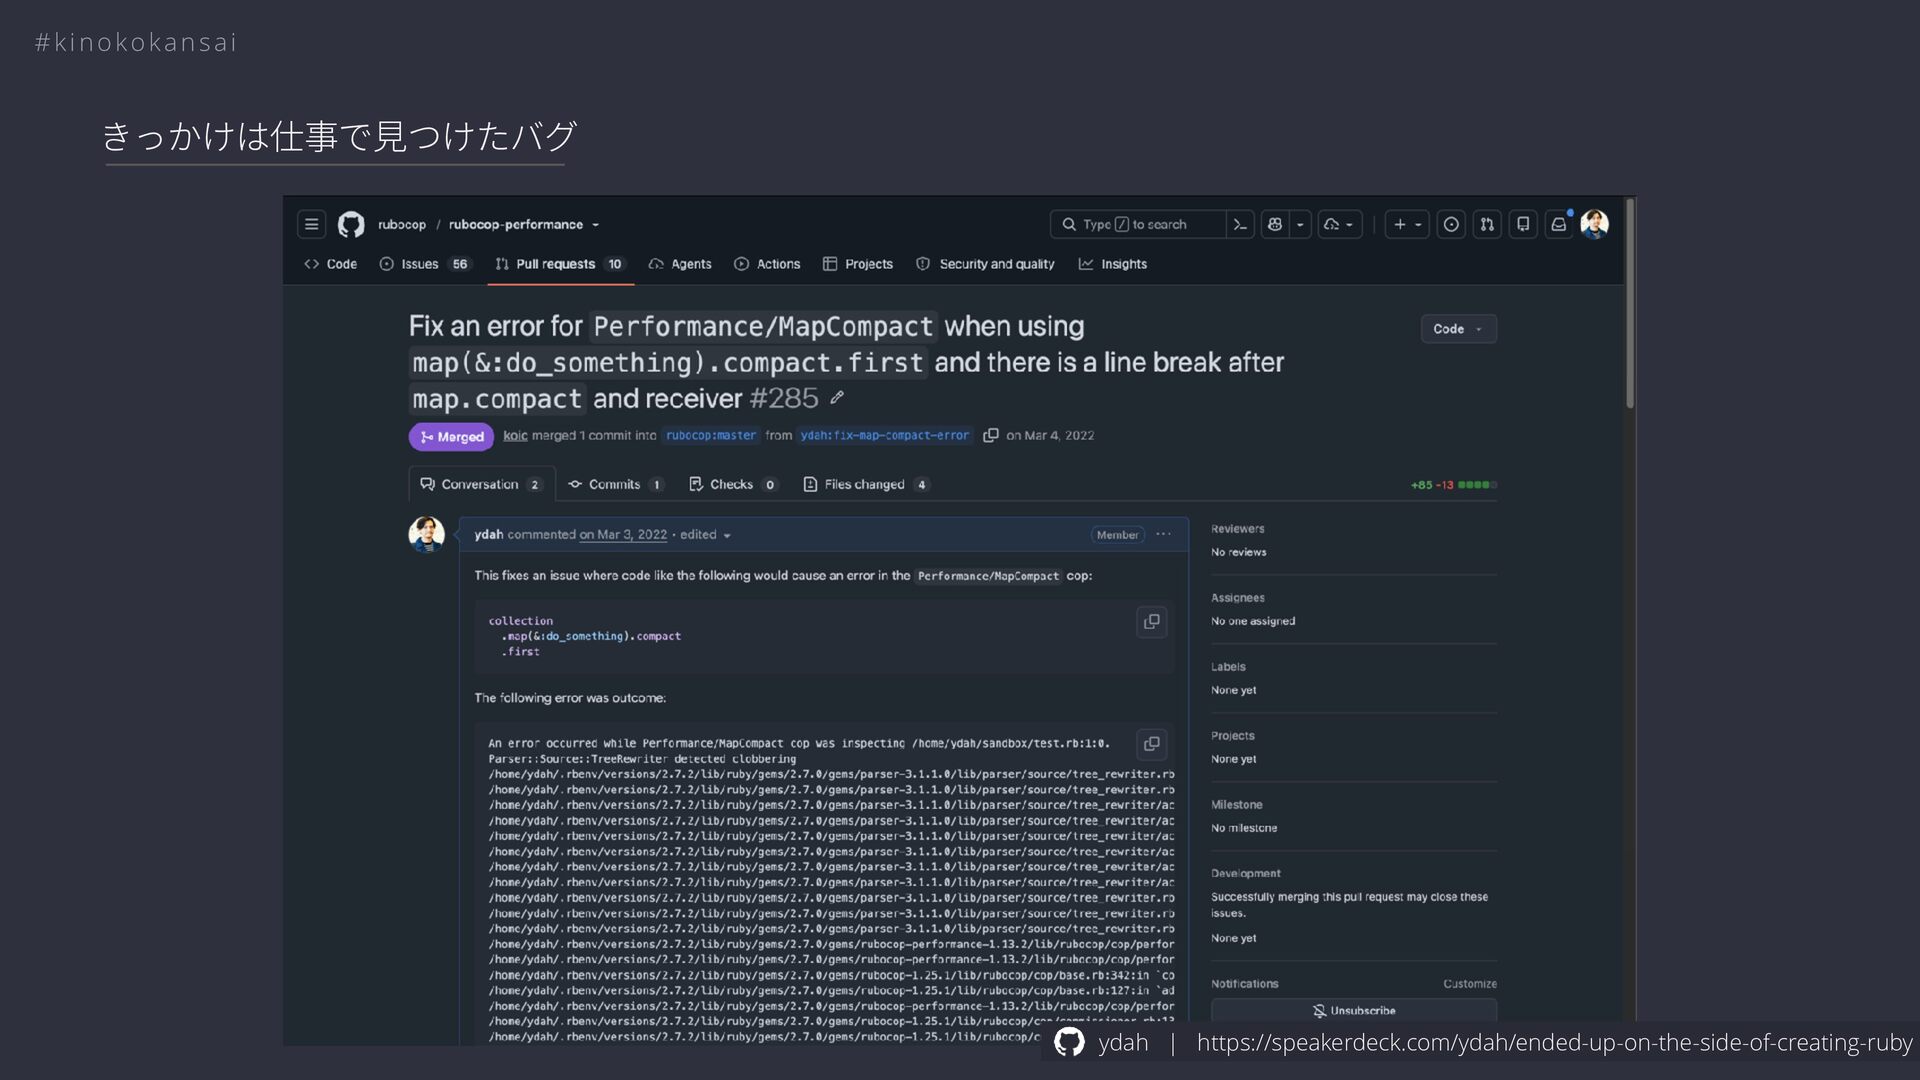View the Insights tab
Screen dimensions: 1920x1080
click(x=1113, y=264)
